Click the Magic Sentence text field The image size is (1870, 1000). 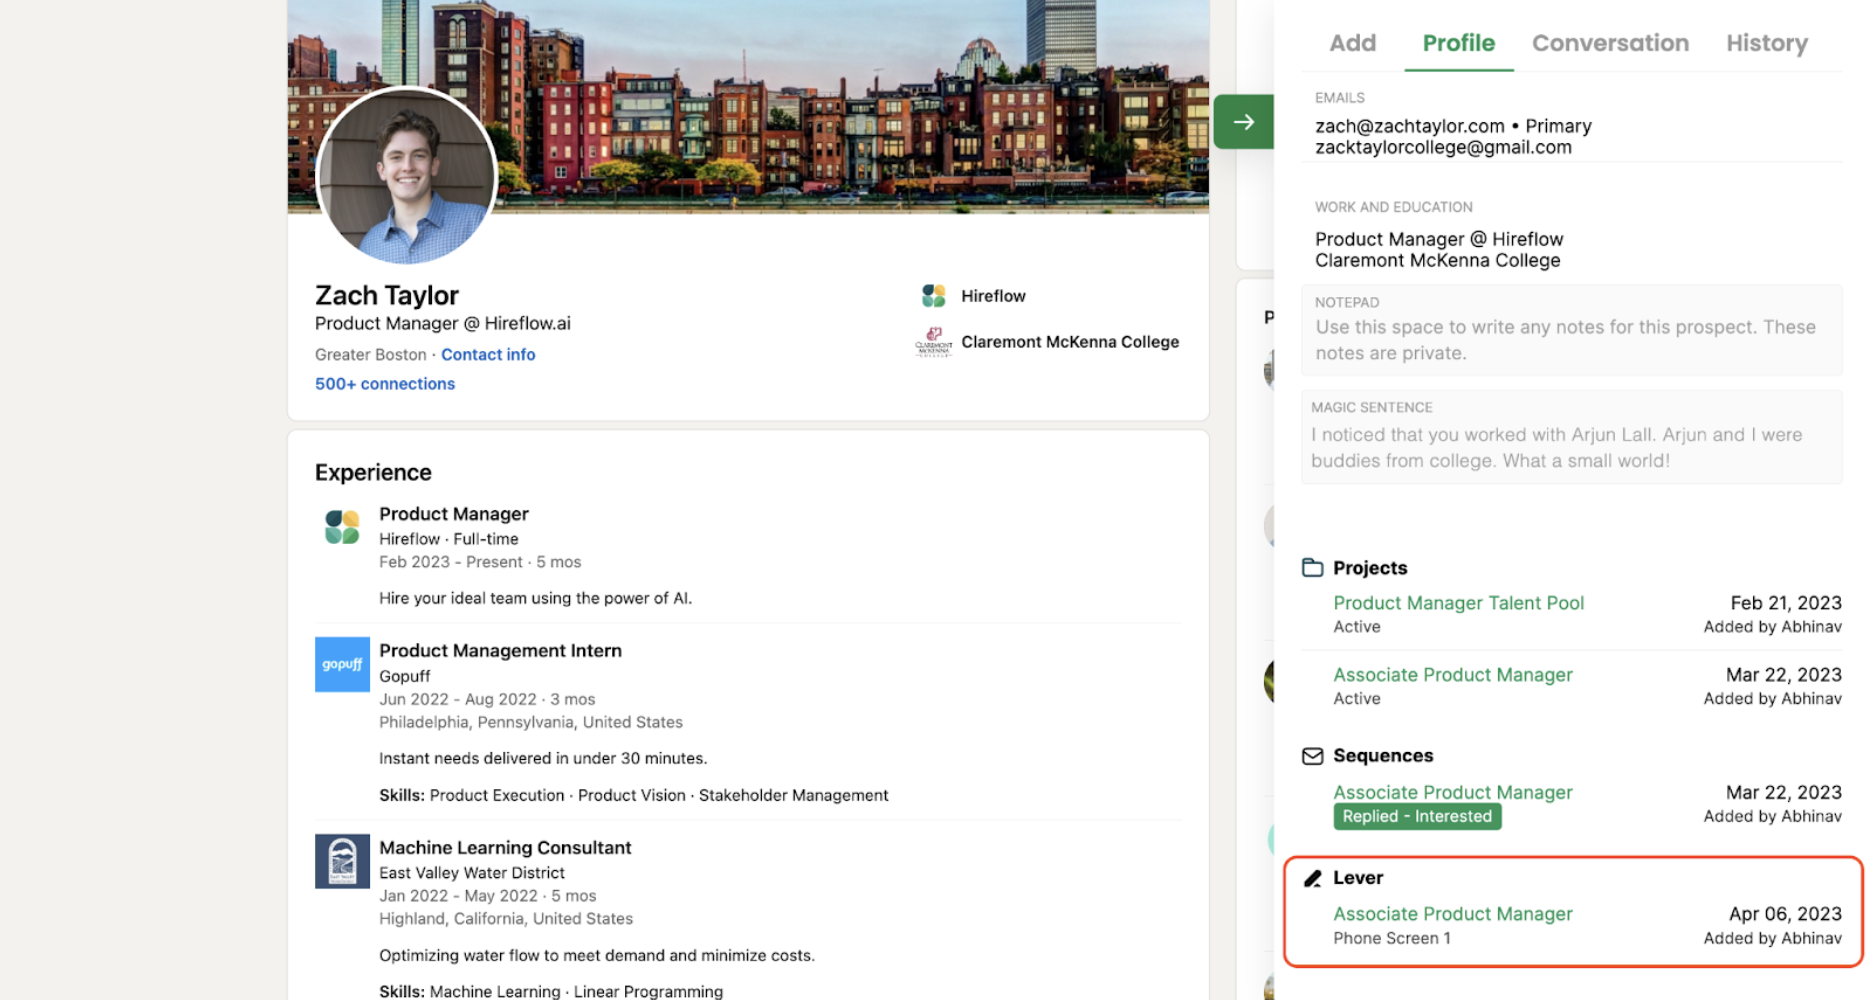(x=1571, y=438)
